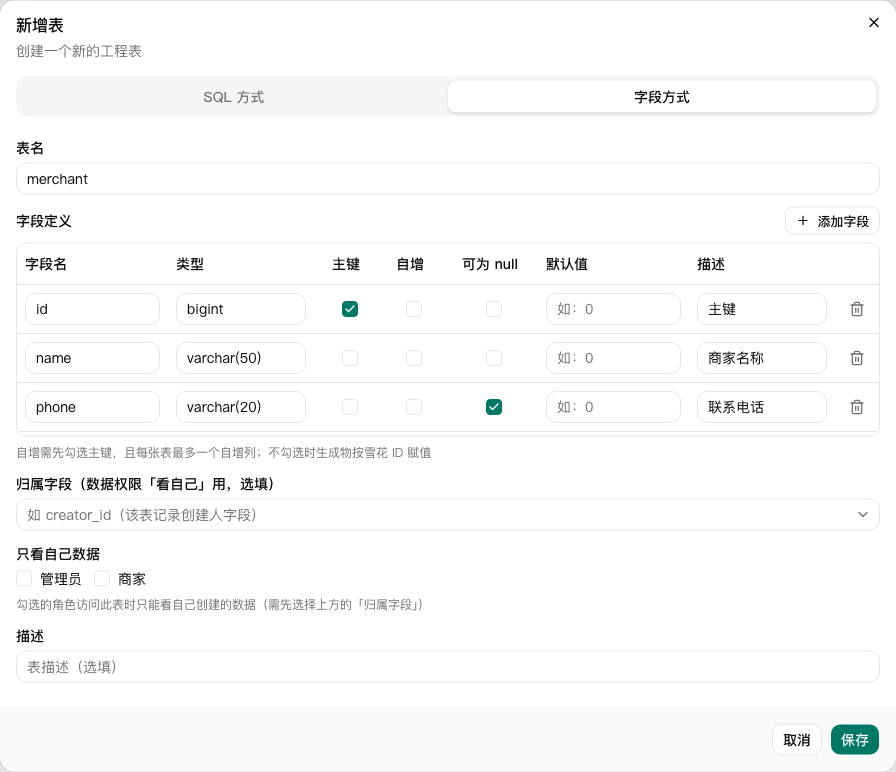Edit 联系电话 description field
This screenshot has width=896, height=772.
[x=762, y=407]
